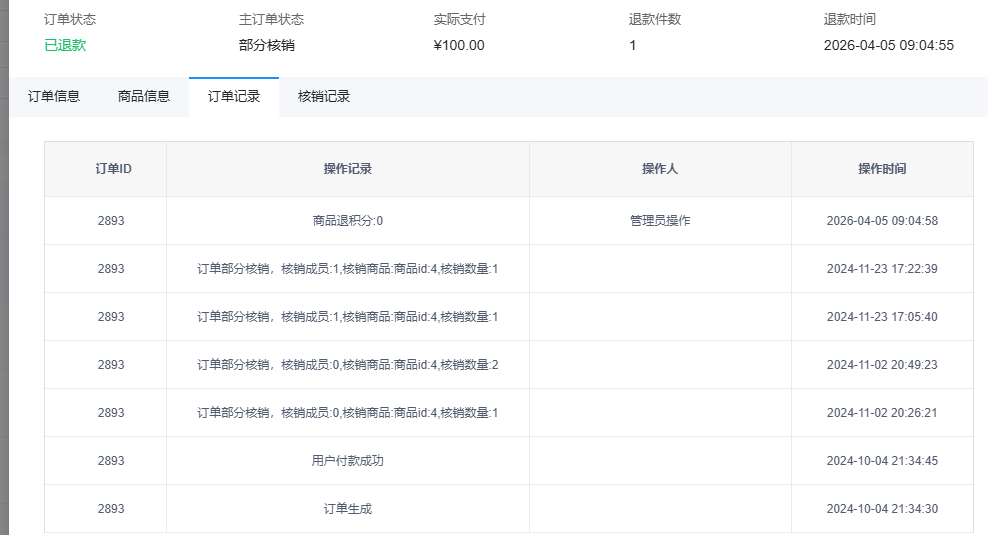This screenshot has width=988, height=535.
Task: Open the 商品信息 tab
Action: pos(144,97)
